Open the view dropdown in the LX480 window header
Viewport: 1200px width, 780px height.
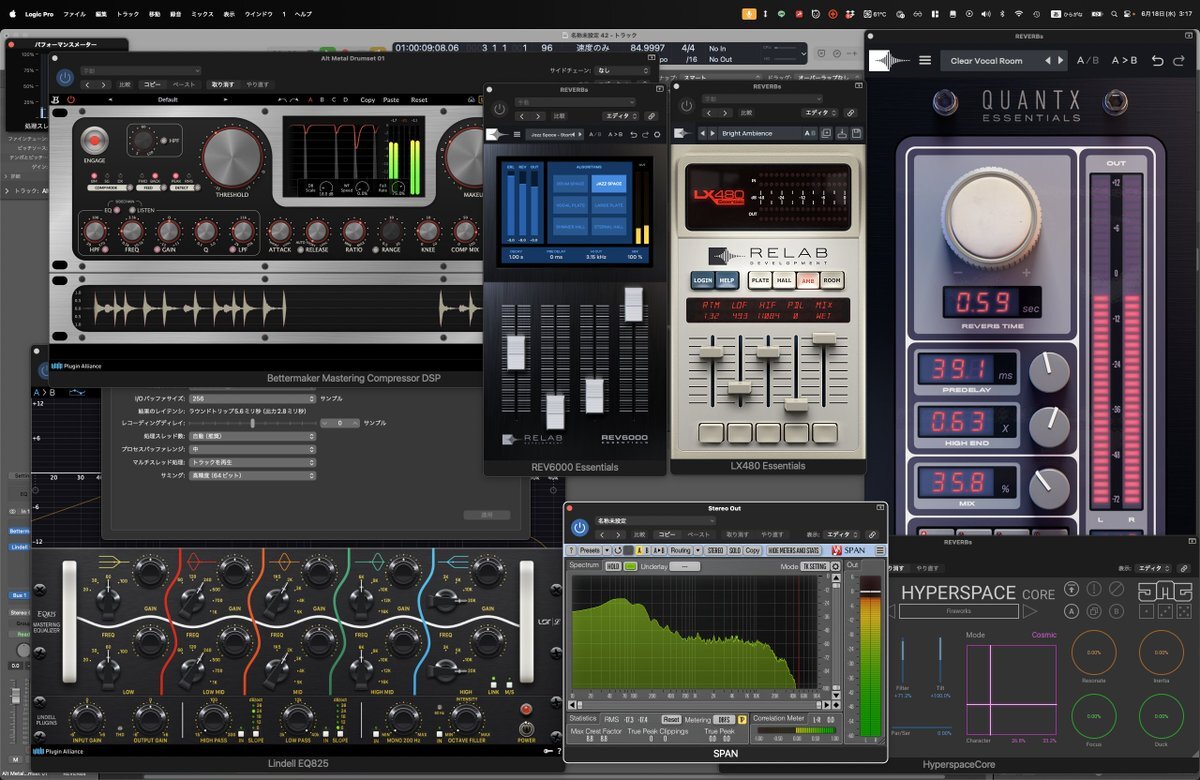pos(819,114)
